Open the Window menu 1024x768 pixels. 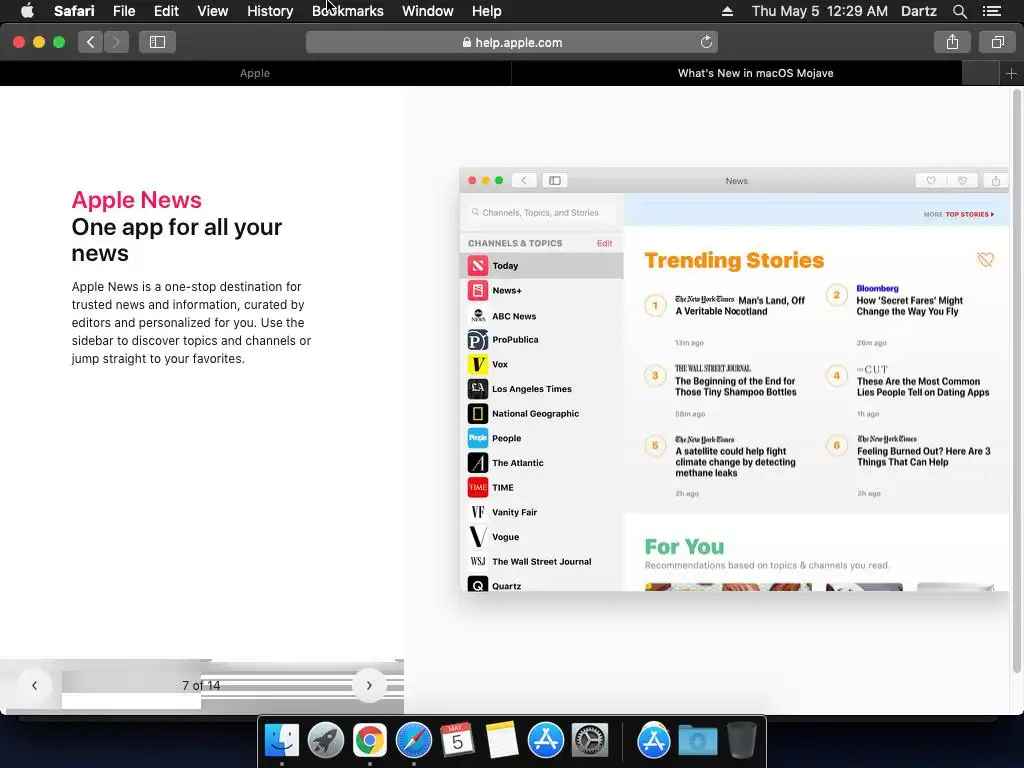tap(428, 11)
